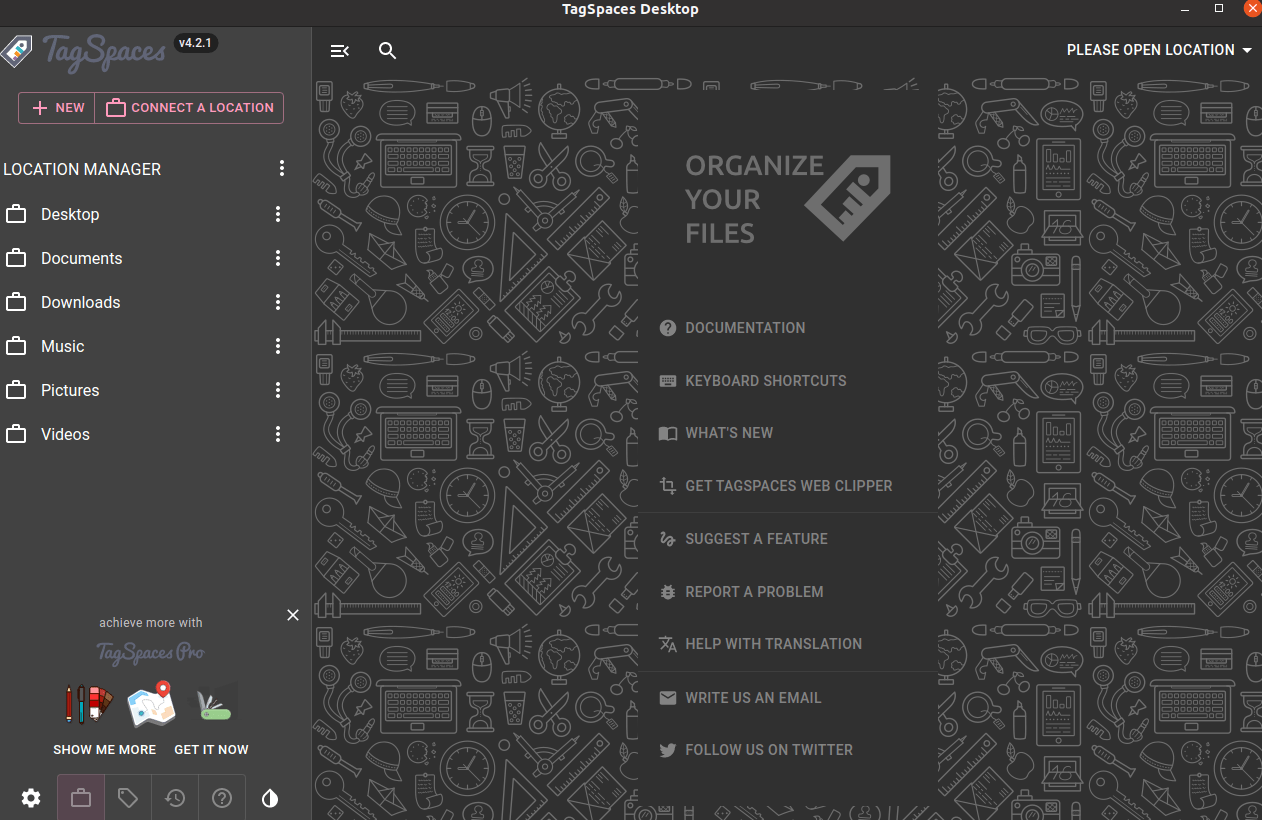The image size is (1262, 820).
Task: Maximize the TagSpaces Desktop window
Action: [1219, 8]
